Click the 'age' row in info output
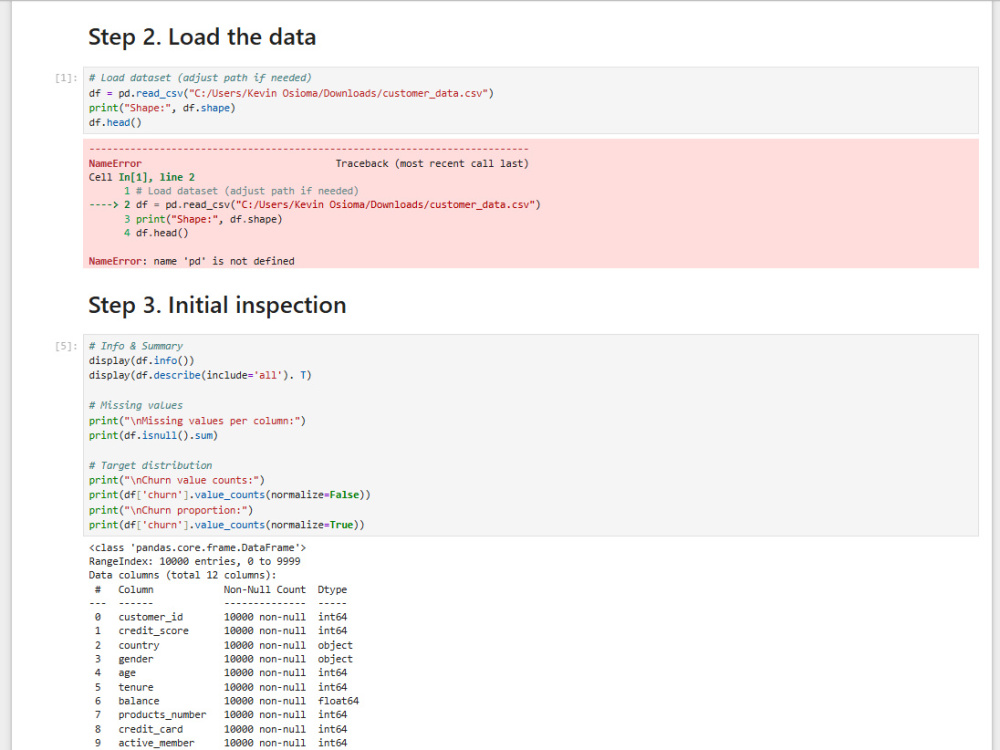This screenshot has width=1000, height=750. click(221, 673)
